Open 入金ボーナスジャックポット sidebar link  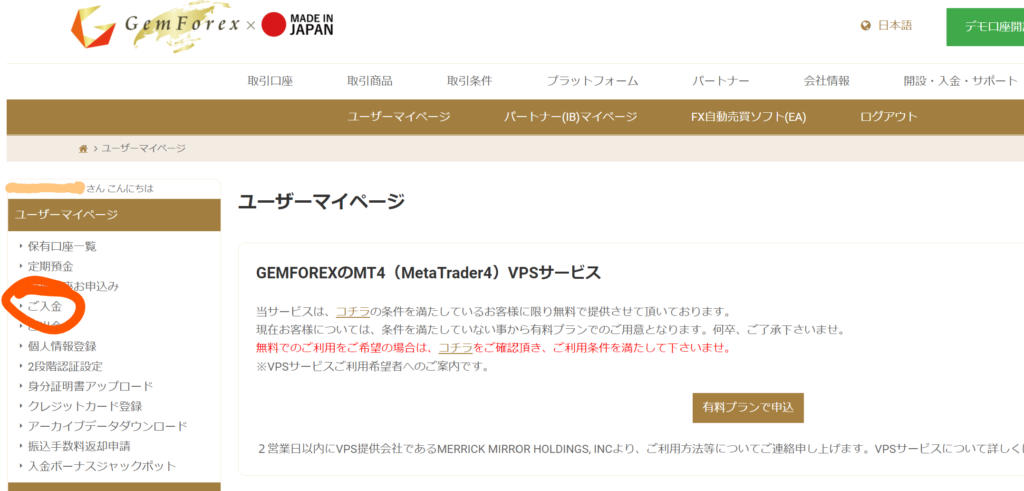point(102,466)
